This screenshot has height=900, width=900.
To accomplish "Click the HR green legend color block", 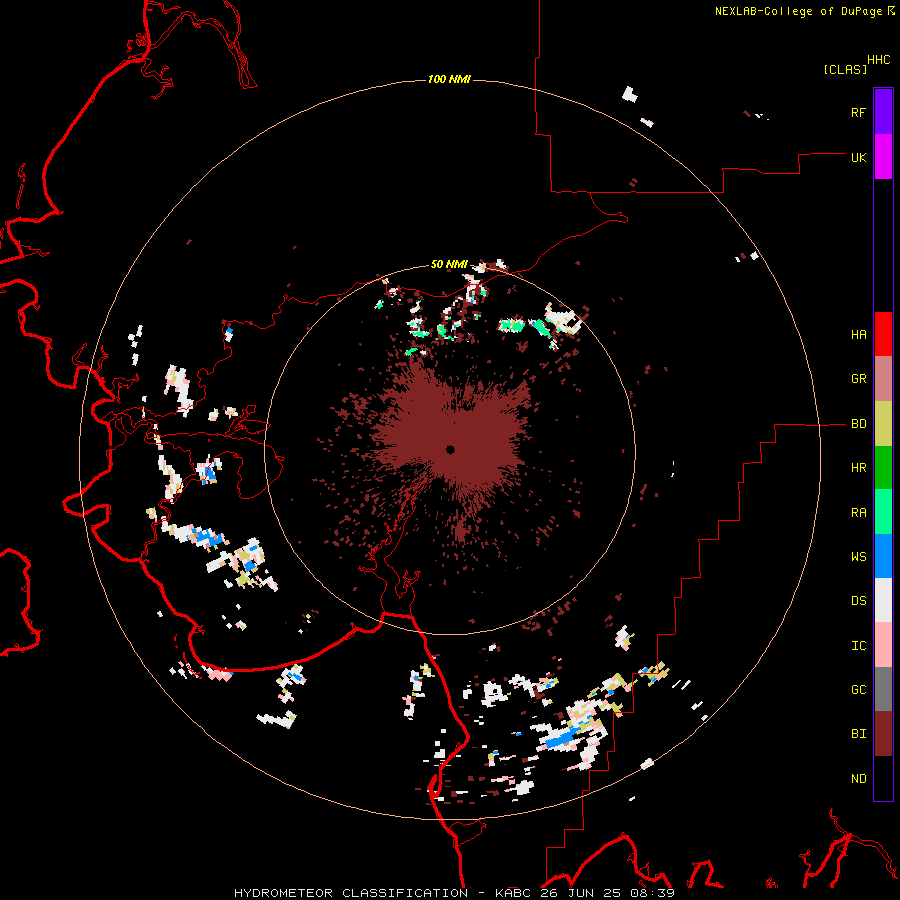I will tap(883, 468).
